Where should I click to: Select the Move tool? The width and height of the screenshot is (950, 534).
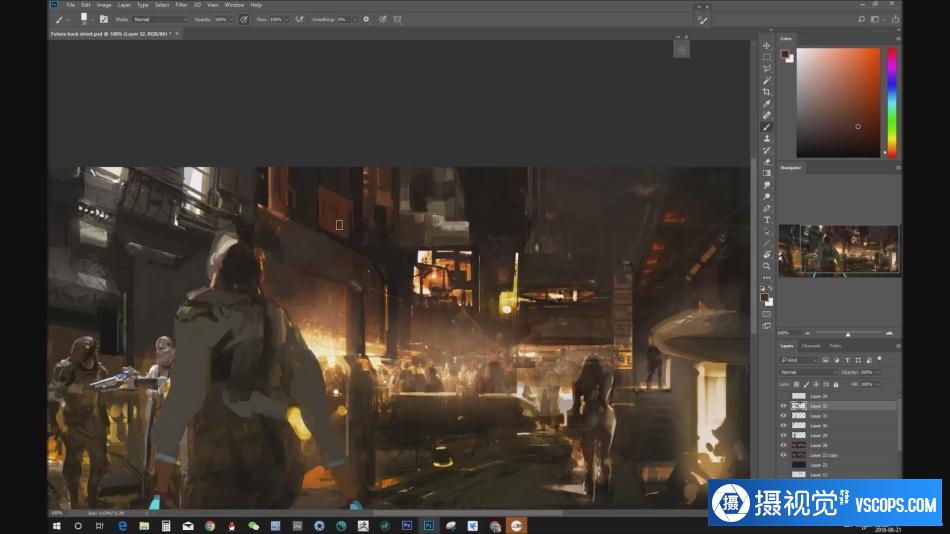pos(766,45)
